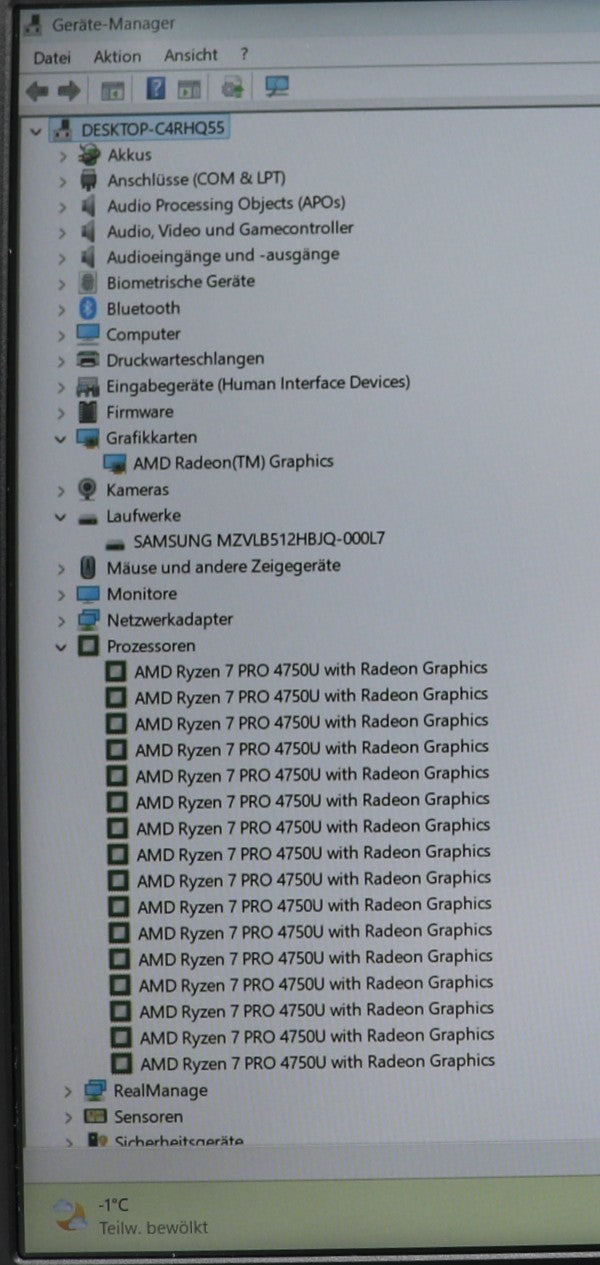This screenshot has height=1265, width=600.
Task: Select the Audioeingänge und -ausgänge speaker icon
Action: pos(88,257)
